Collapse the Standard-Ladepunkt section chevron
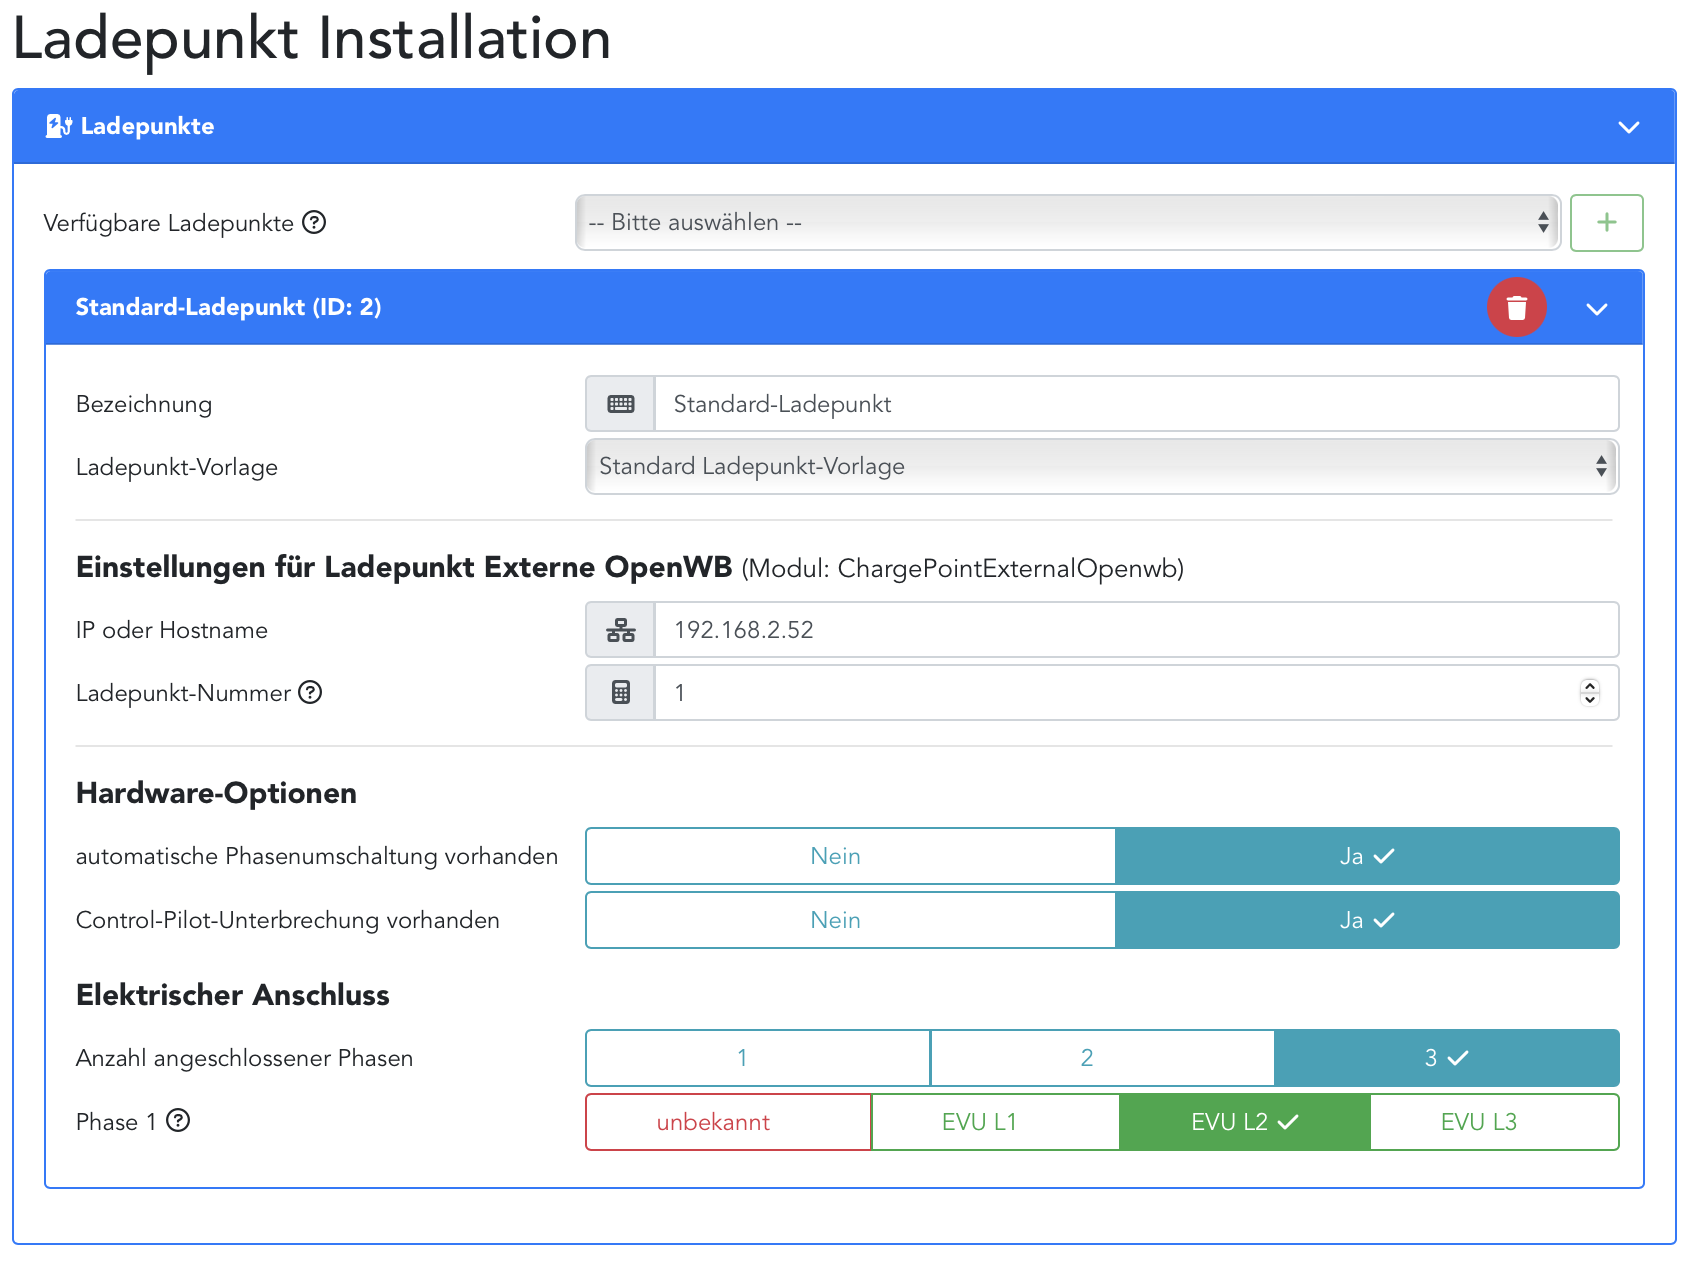 [1596, 308]
